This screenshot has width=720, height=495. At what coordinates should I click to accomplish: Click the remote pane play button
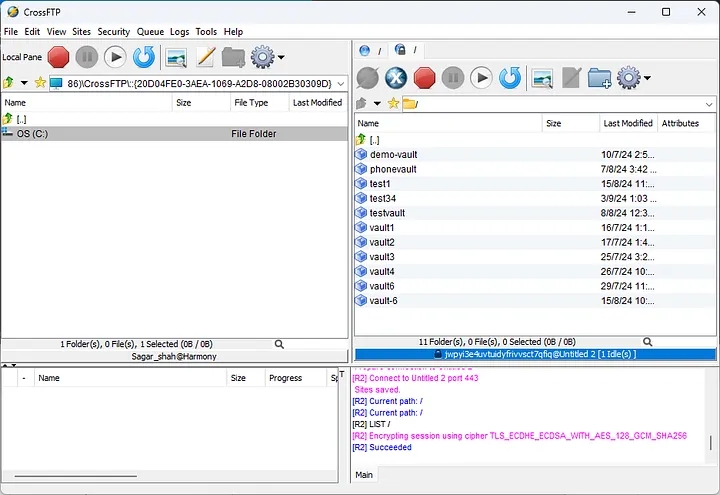coord(481,78)
